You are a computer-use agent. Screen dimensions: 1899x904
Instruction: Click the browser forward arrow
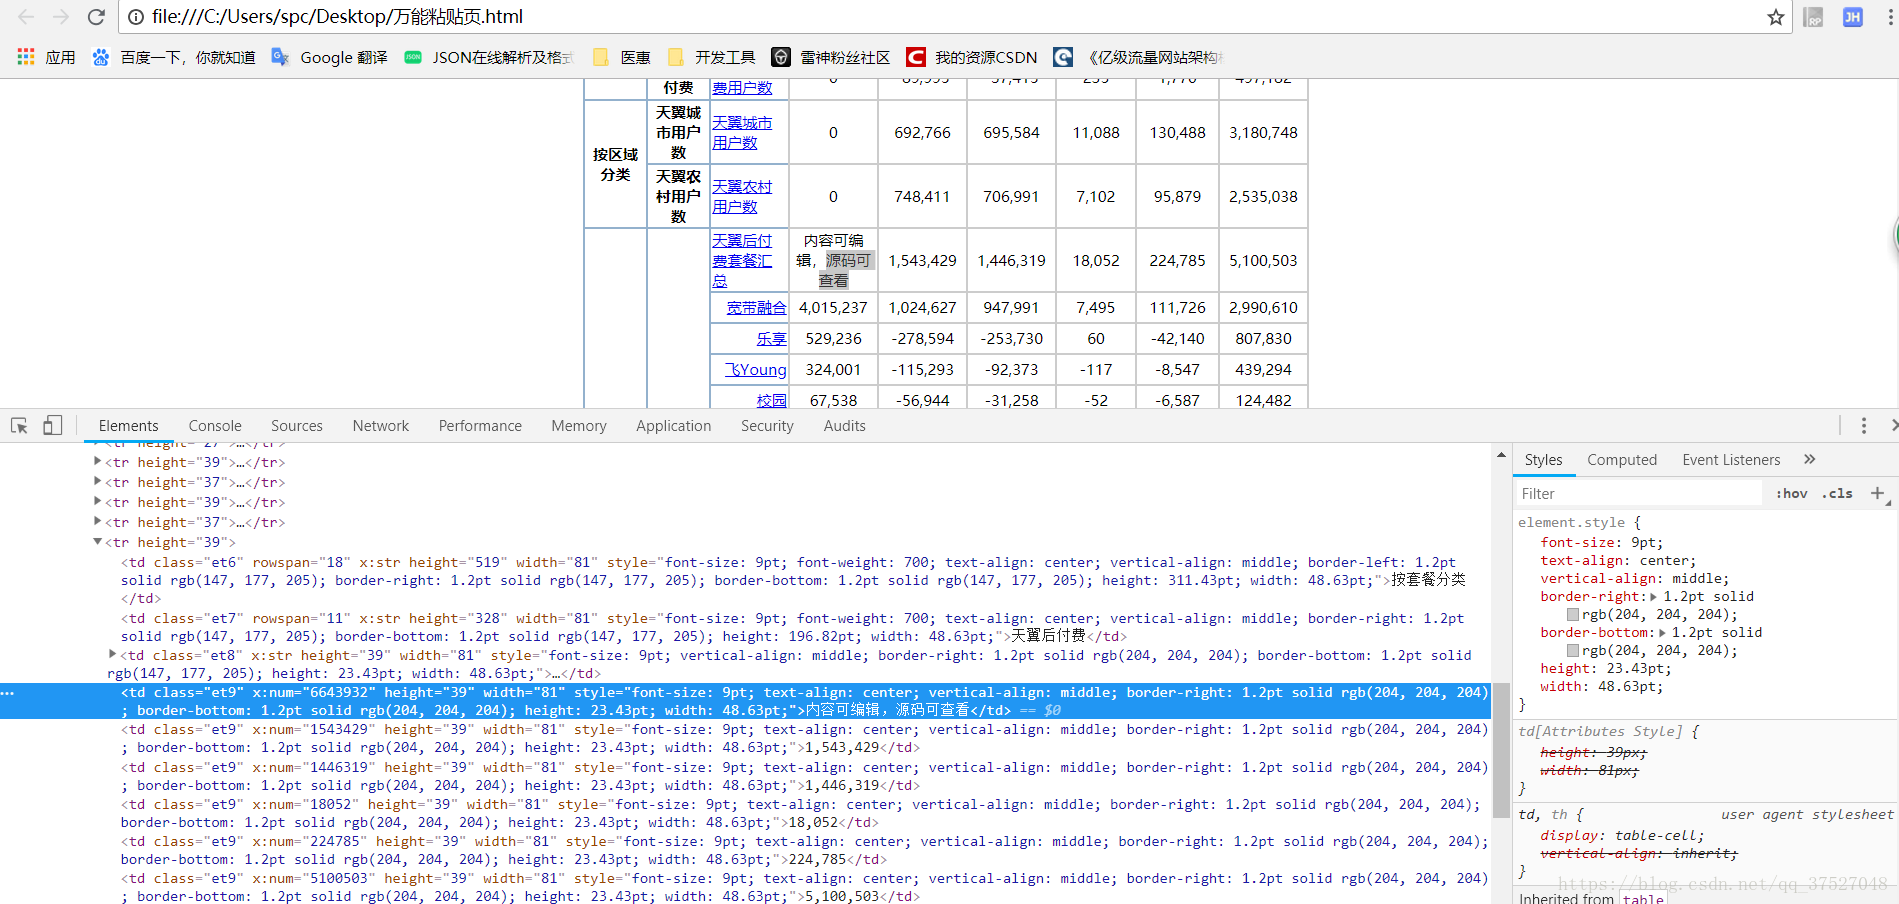(x=61, y=17)
